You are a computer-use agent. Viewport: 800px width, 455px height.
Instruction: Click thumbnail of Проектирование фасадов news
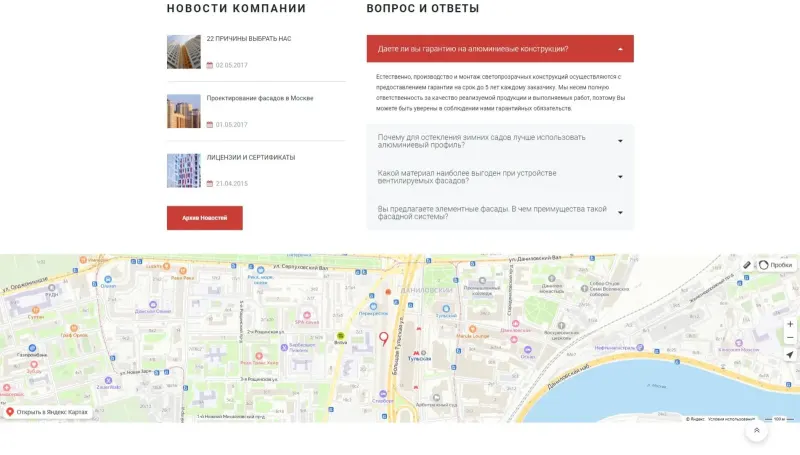[x=184, y=111]
